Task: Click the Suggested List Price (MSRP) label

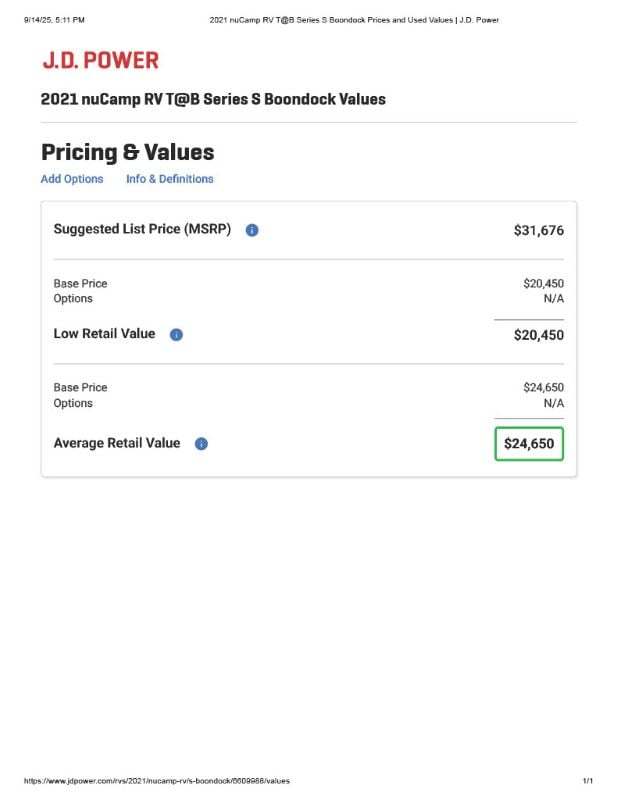Action: [142, 229]
